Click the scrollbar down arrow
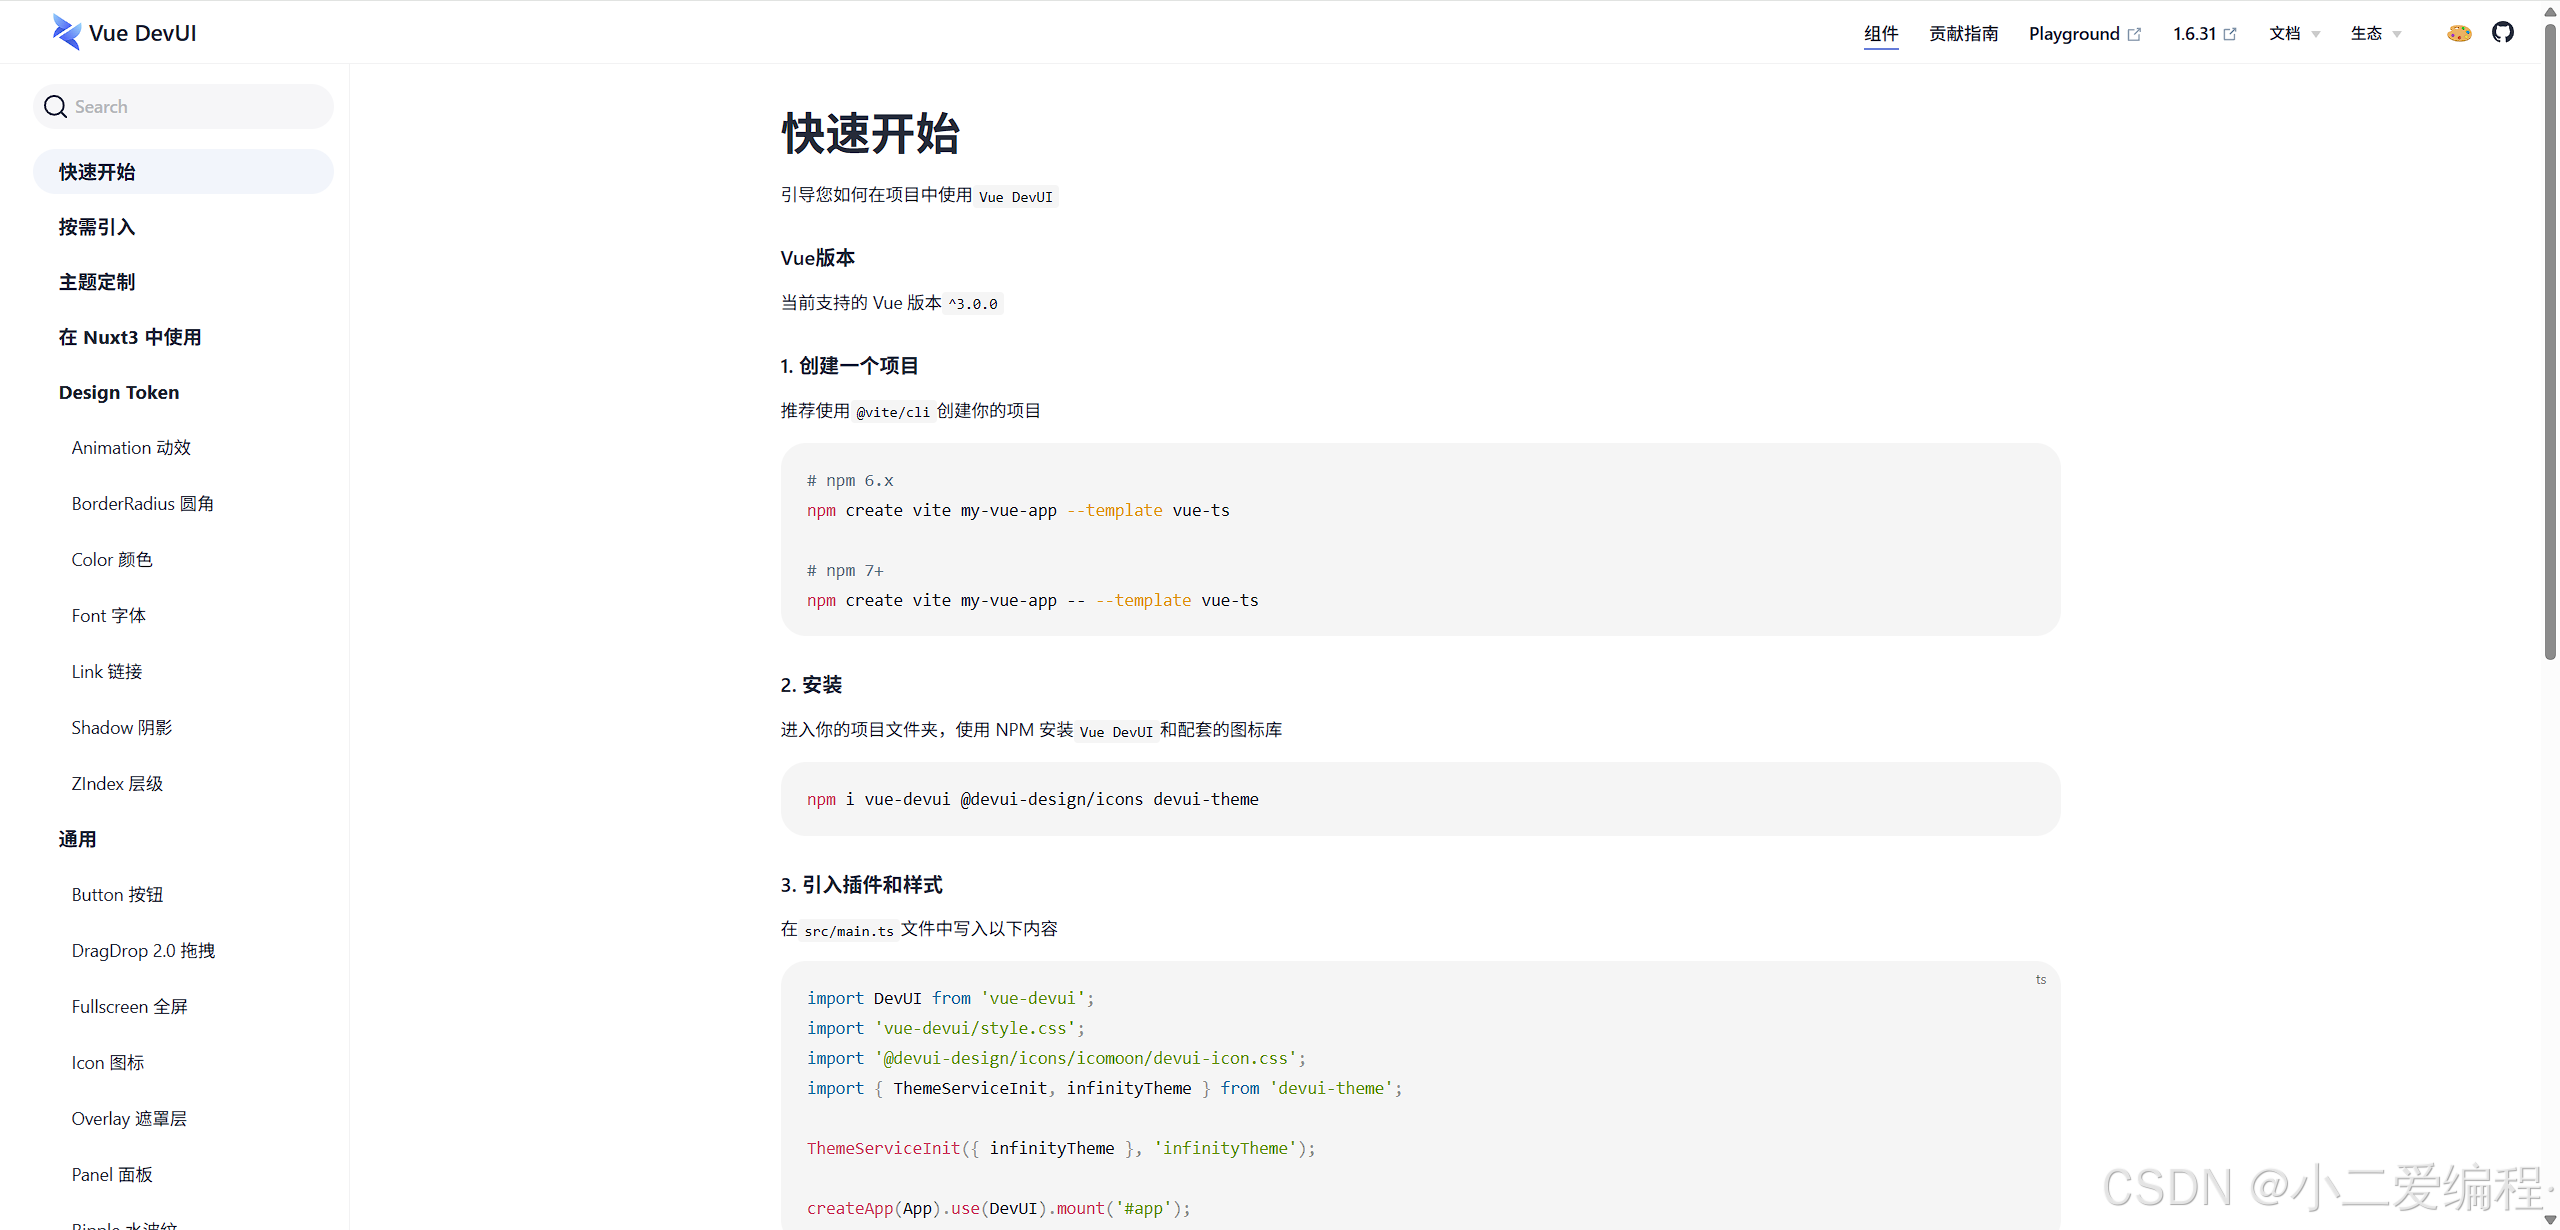This screenshot has height=1230, width=2560. pos(2550,1220)
